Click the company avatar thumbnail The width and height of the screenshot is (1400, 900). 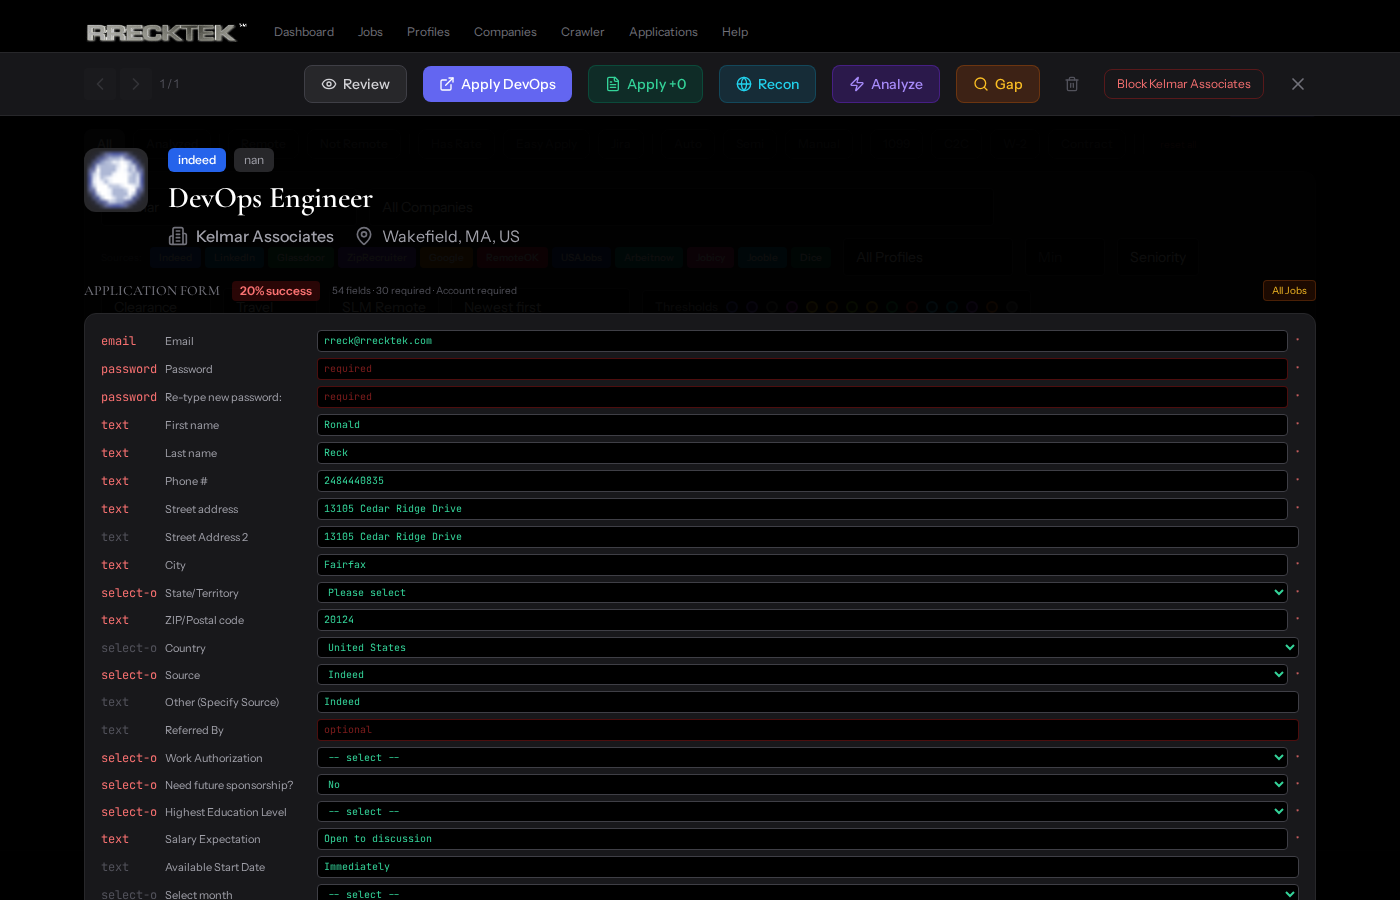(x=116, y=180)
